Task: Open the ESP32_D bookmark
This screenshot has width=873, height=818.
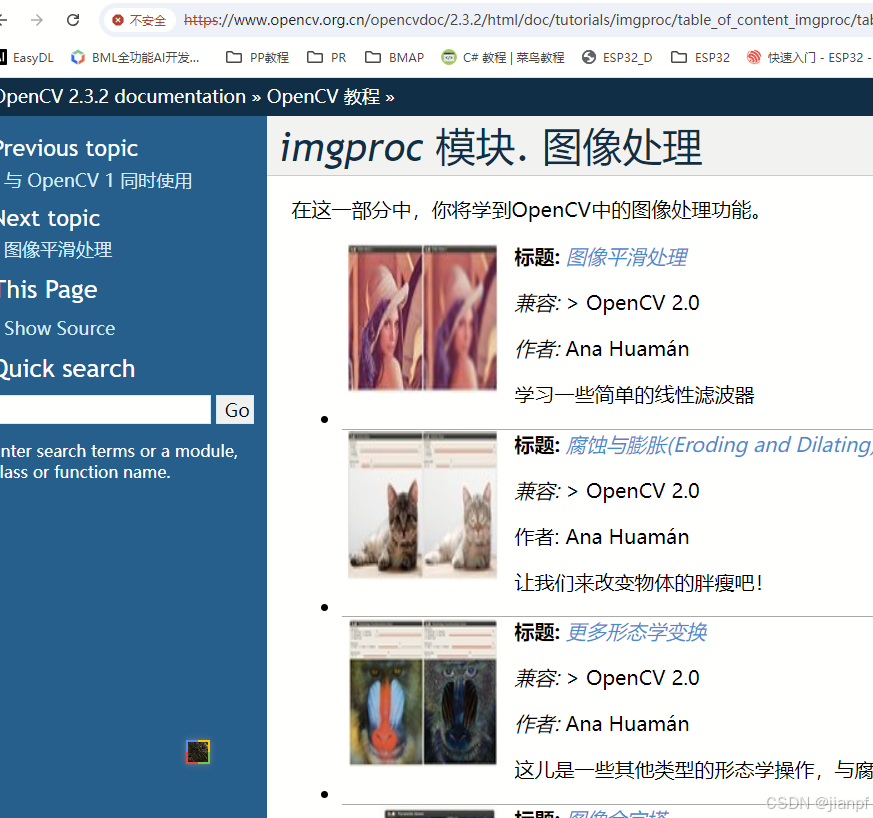Action: point(617,57)
